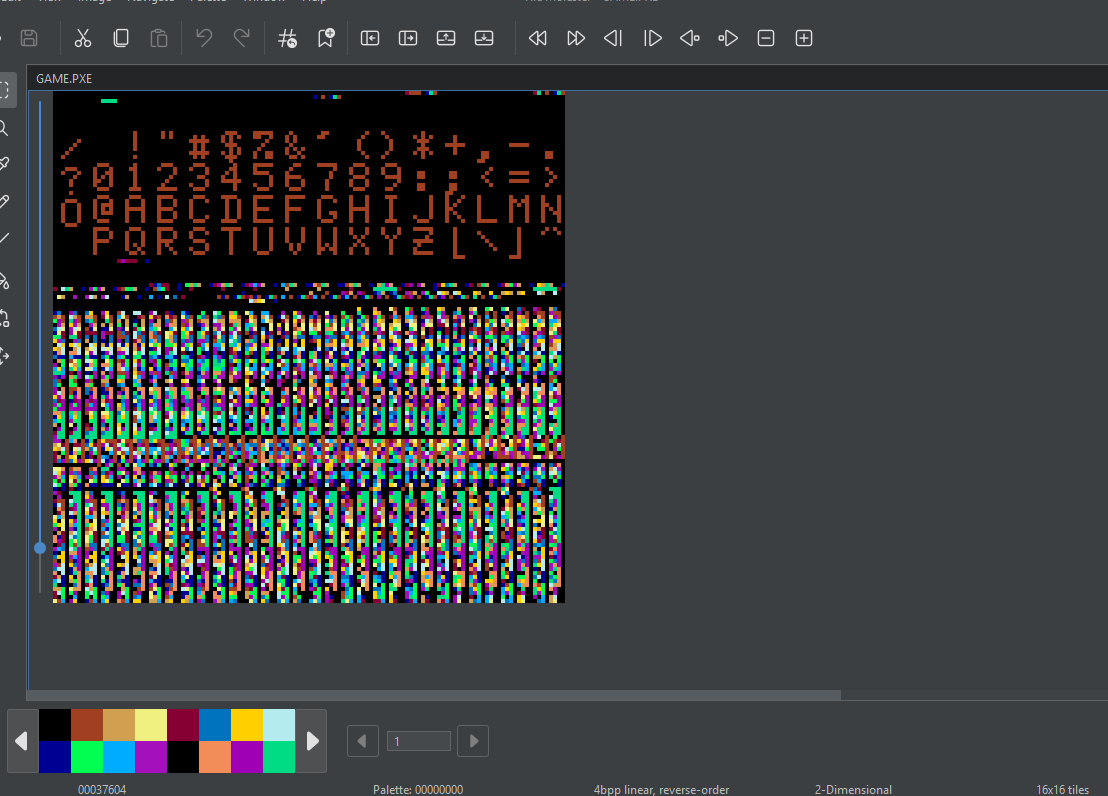Select the Flood Fill bucket tool
Viewport: 1108px width, 796px height.
click(x=5, y=281)
